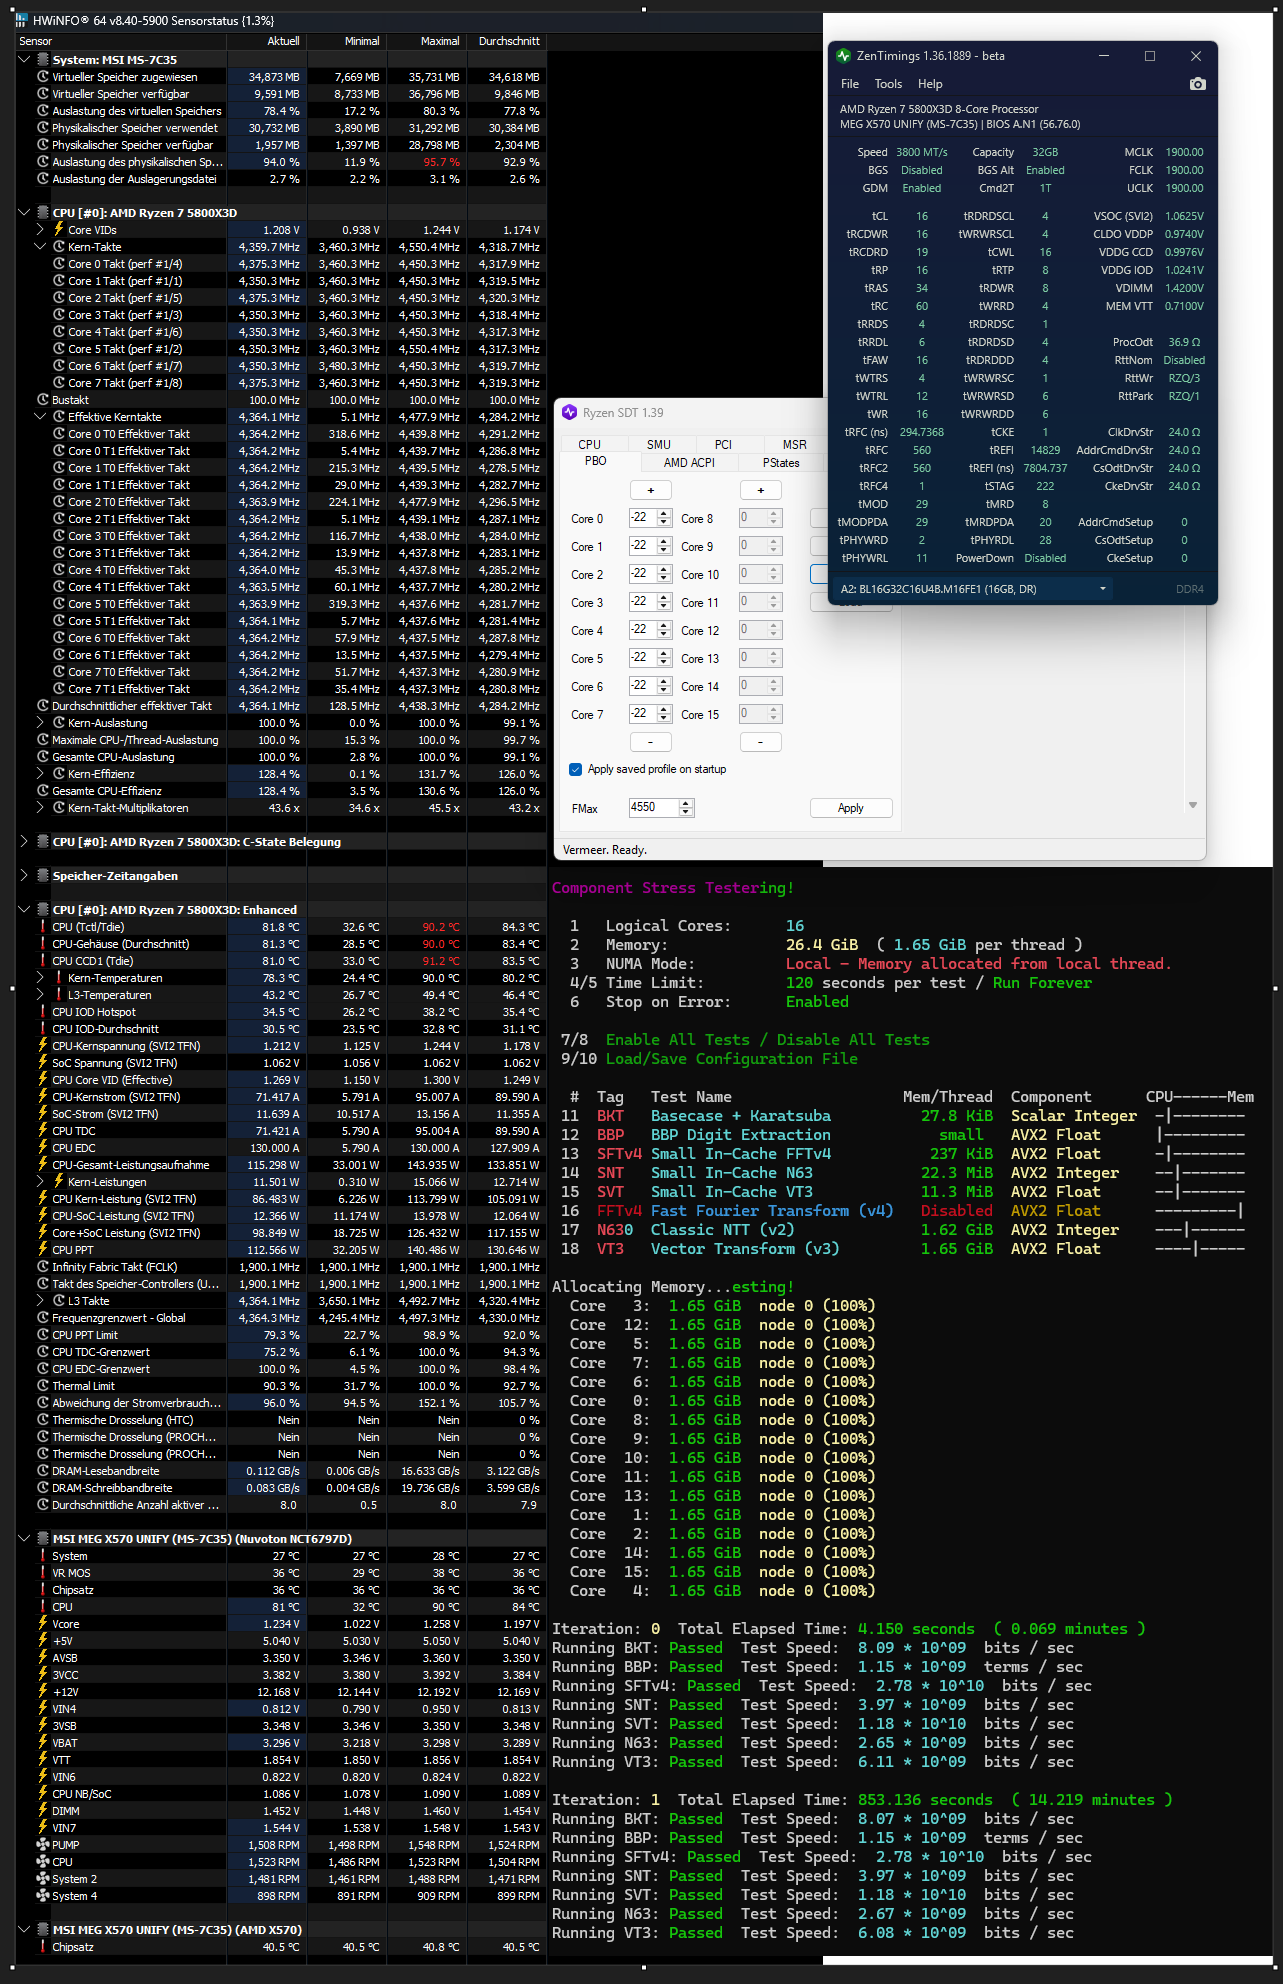Collapse CPU [#0]: AMD Ryzen 7 5800X3D section
This screenshot has width=1283, height=1984.
tap(24, 213)
